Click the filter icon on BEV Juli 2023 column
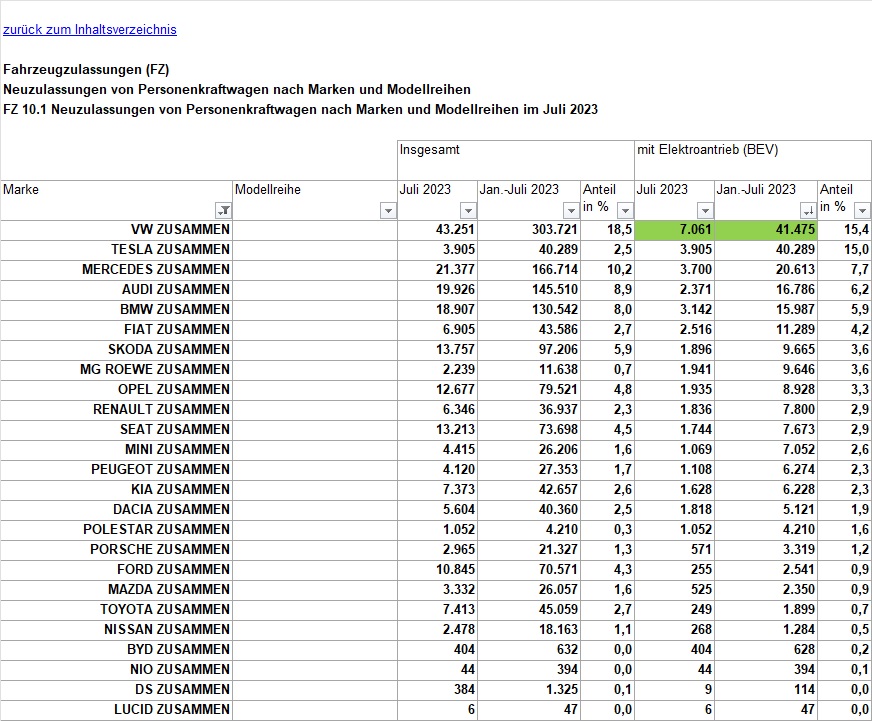872x721 pixels. pos(705,210)
